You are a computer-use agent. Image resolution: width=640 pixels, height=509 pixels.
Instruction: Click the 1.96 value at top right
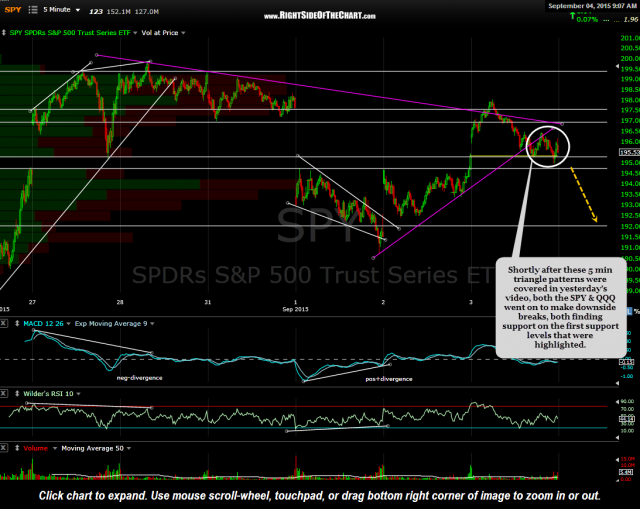point(631,19)
